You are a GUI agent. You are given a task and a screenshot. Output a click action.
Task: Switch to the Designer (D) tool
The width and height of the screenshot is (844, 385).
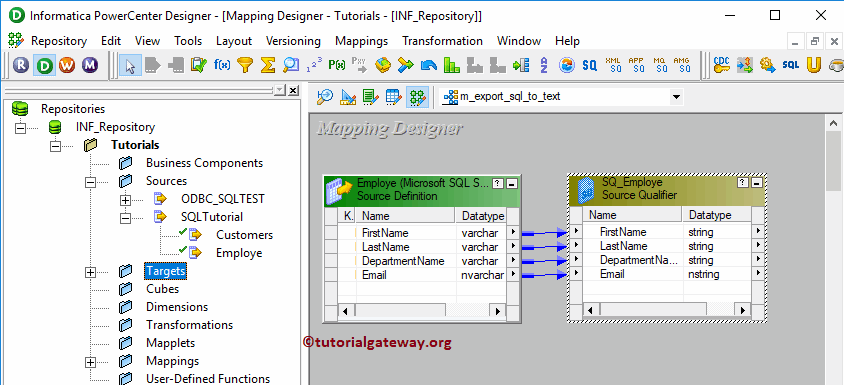click(x=44, y=65)
